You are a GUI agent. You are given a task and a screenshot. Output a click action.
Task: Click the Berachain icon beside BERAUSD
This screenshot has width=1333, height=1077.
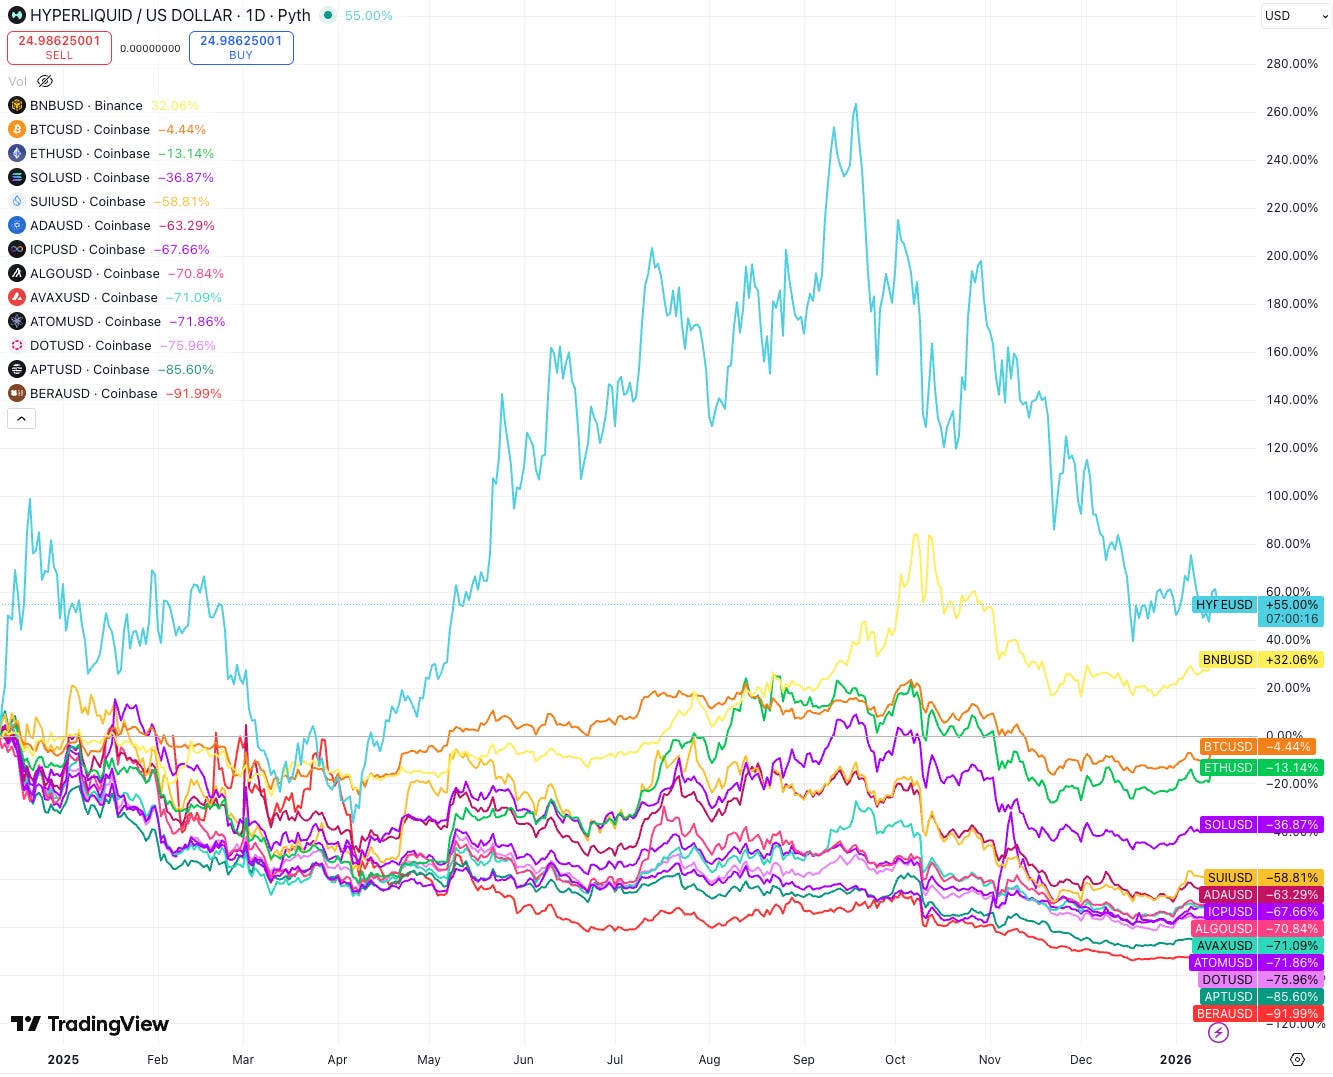point(17,393)
